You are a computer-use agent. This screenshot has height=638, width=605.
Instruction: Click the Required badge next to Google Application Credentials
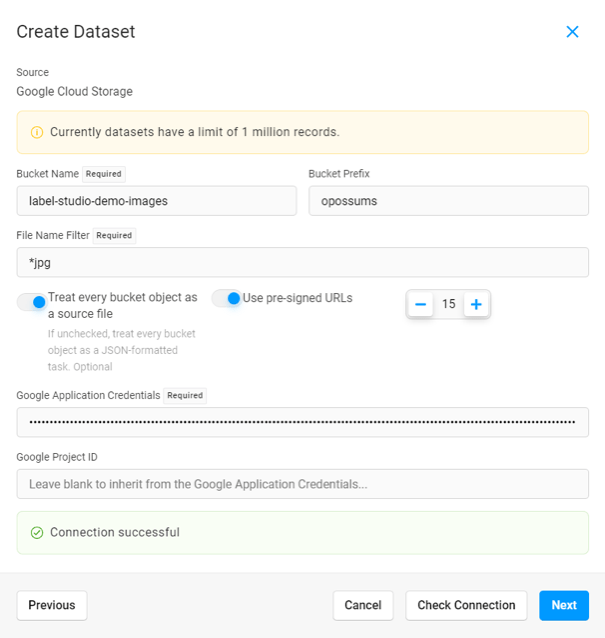point(185,395)
